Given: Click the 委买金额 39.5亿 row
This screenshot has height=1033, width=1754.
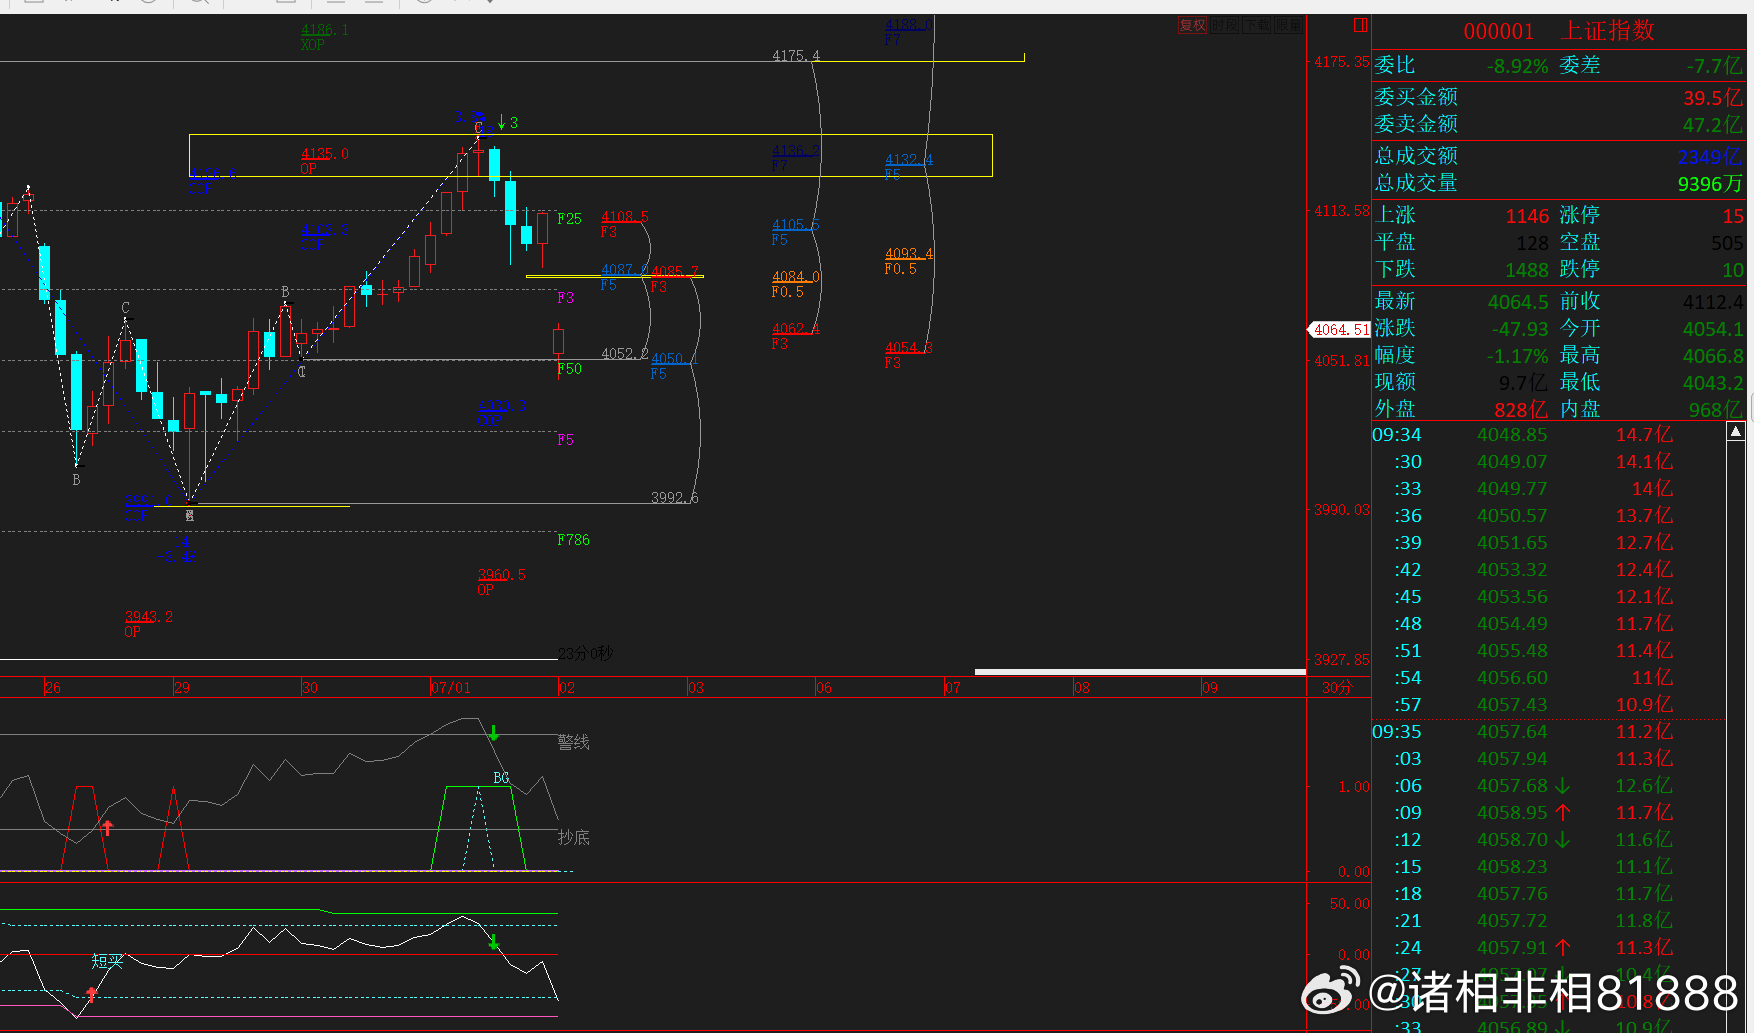Looking at the screenshot, I should click(1558, 97).
